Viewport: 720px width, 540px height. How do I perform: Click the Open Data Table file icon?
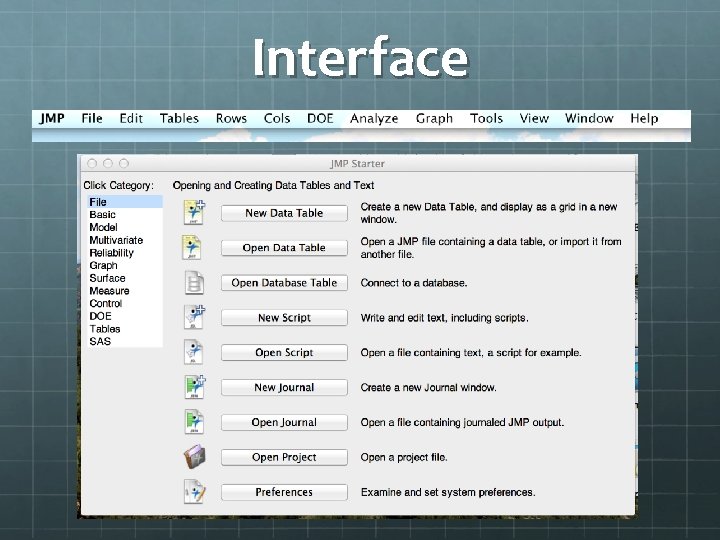(192, 248)
